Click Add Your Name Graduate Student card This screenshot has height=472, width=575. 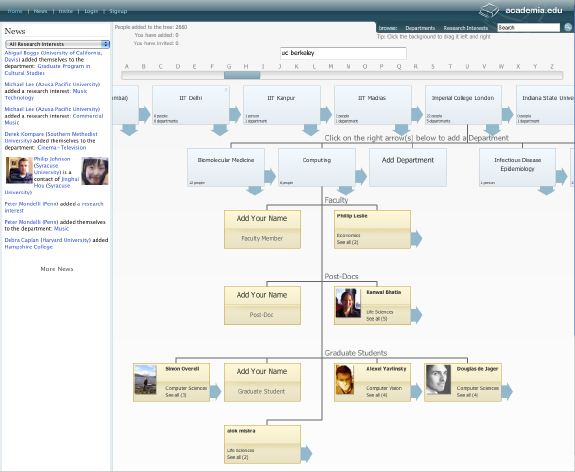[262, 382]
